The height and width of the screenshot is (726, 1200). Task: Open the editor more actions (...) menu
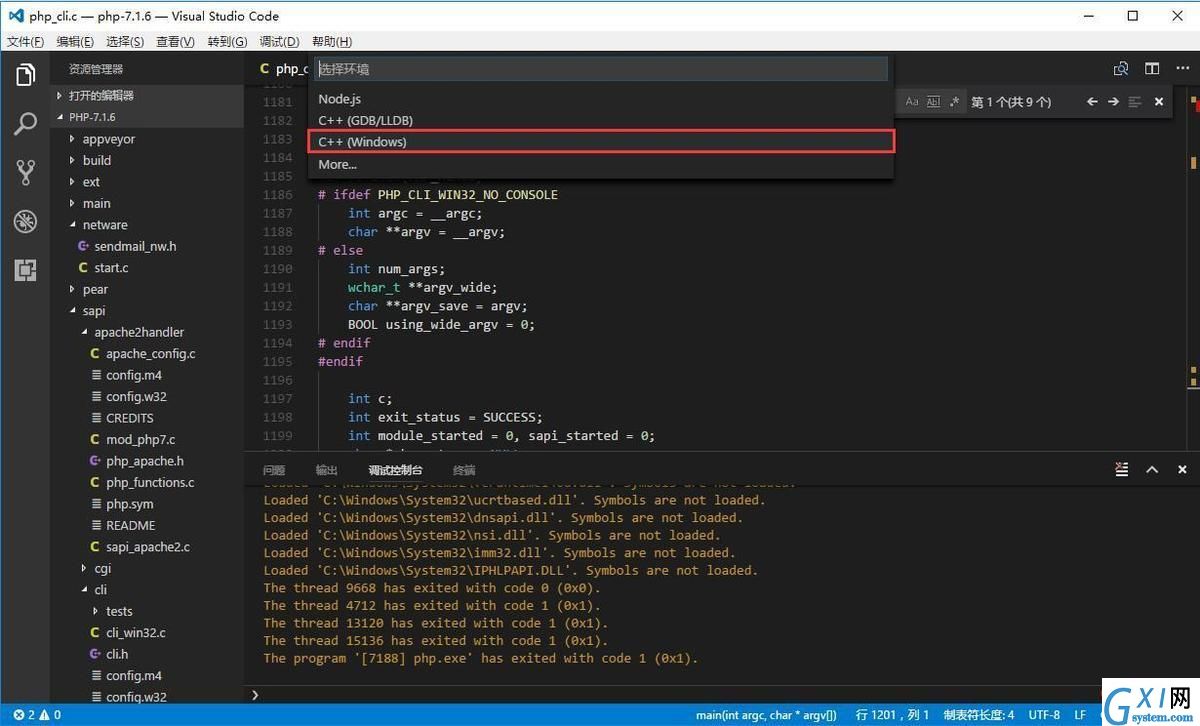click(x=1182, y=69)
